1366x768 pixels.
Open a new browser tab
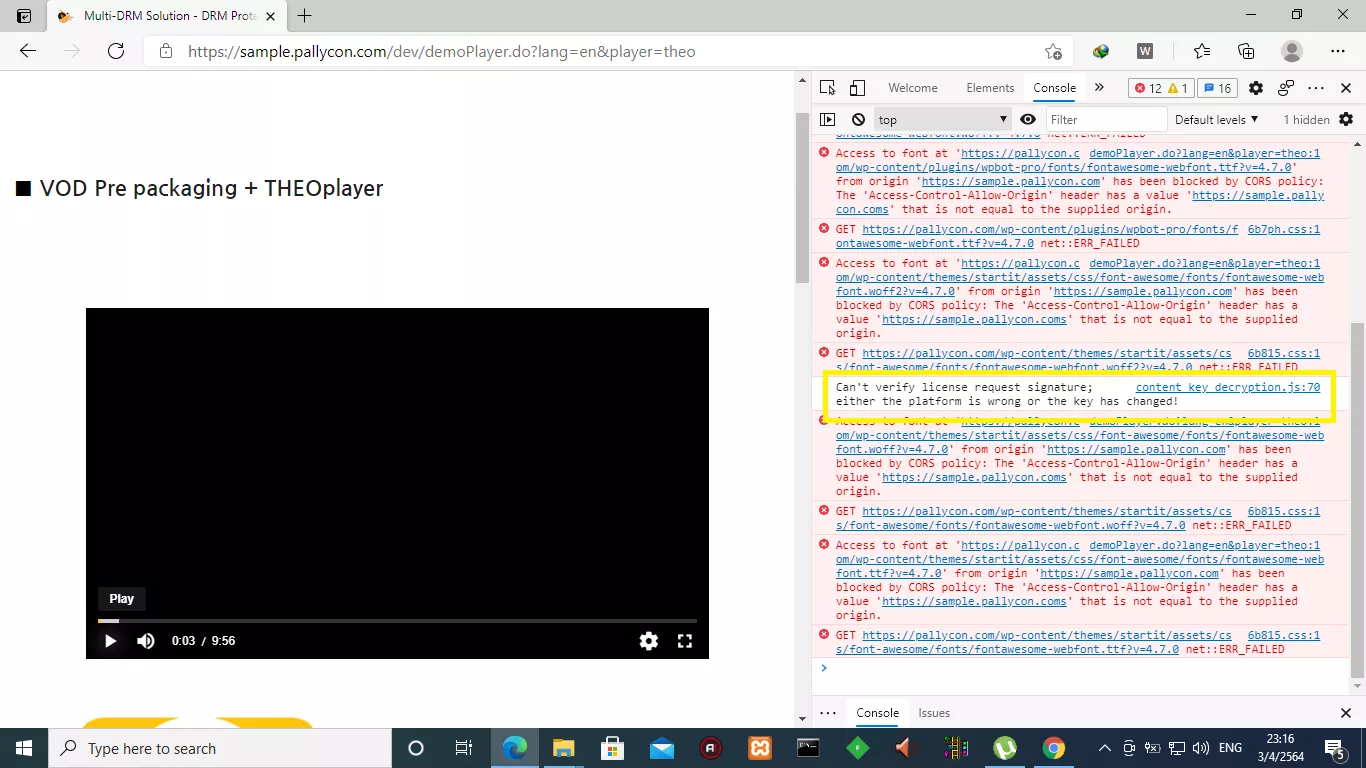pos(305,15)
